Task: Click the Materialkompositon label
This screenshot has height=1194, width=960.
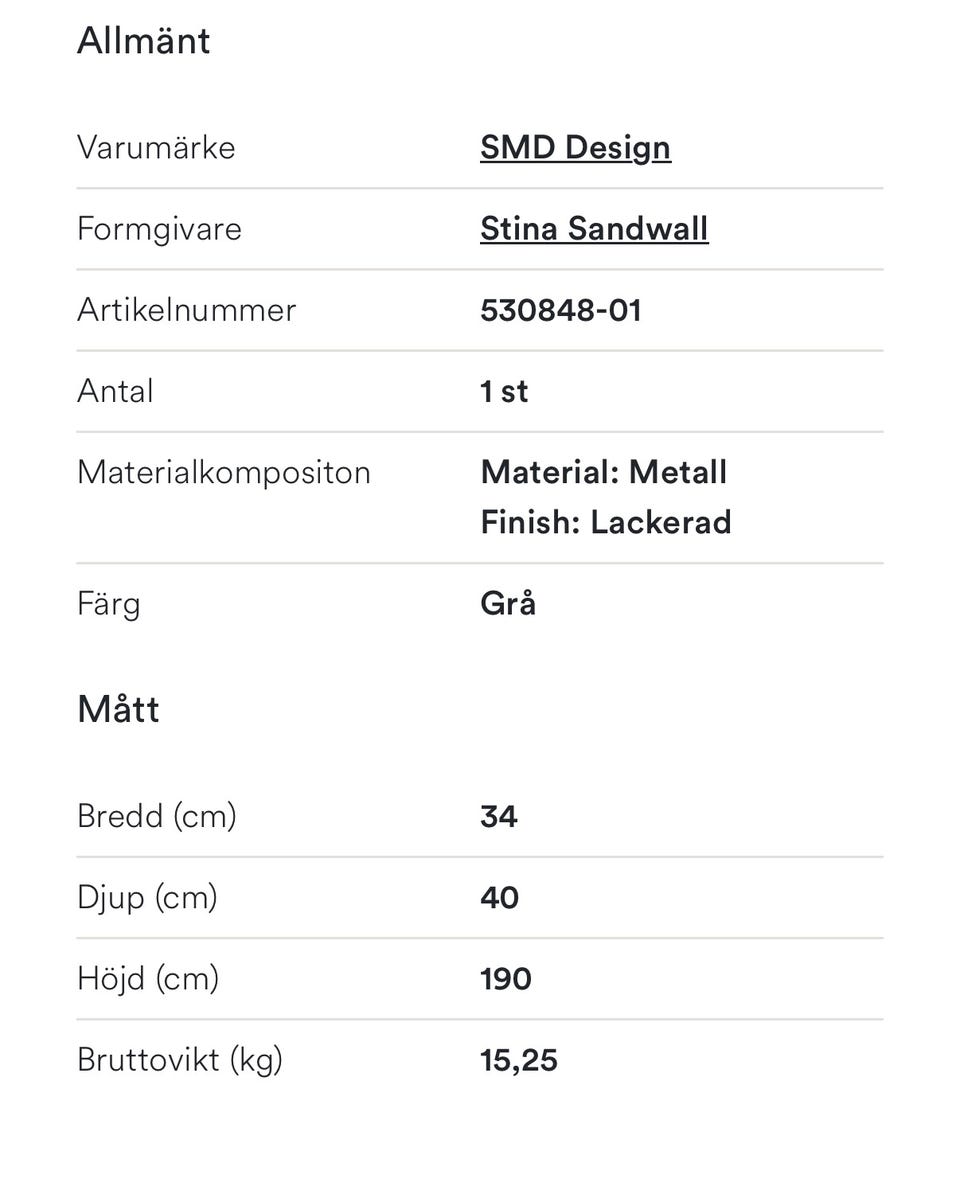Action: (224, 473)
